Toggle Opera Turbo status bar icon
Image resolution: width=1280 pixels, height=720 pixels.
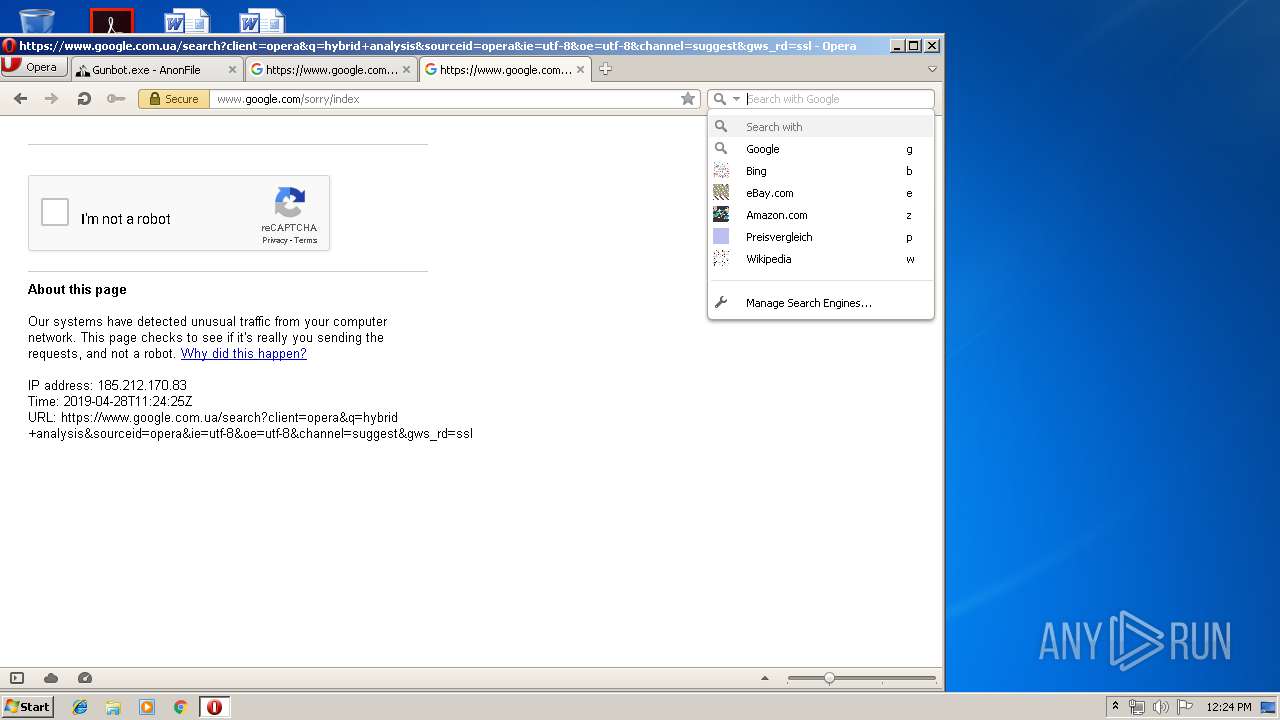click(x=85, y=678)
